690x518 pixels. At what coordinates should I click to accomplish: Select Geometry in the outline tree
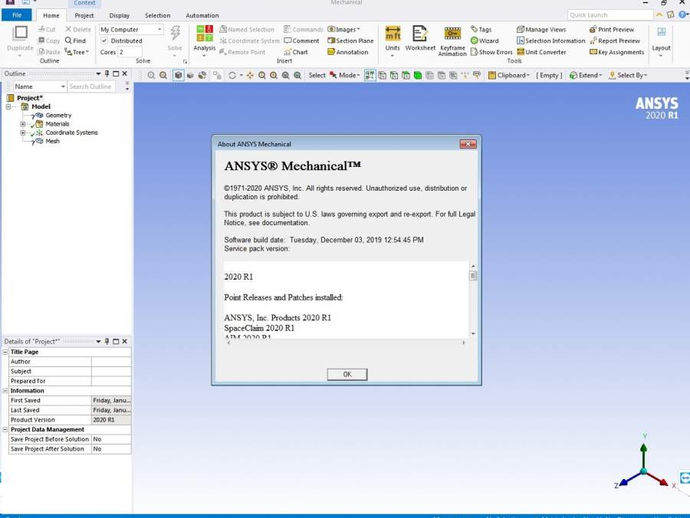(x=58, y=115)
